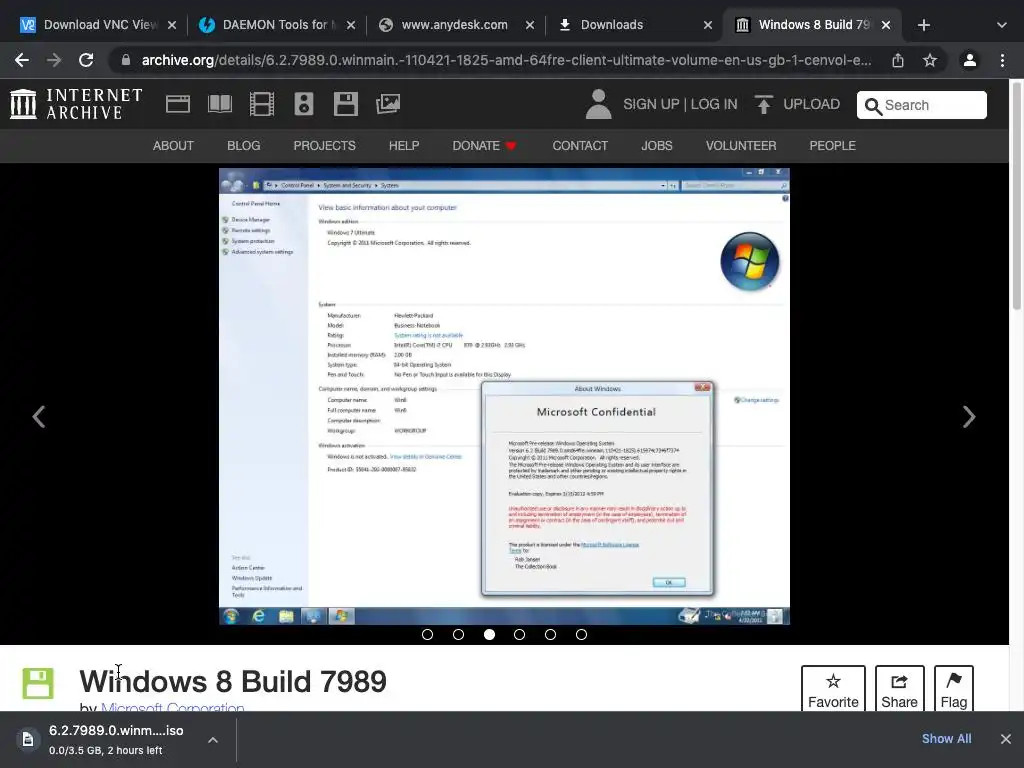Show the next carousel image
The image size is (1024, 768).
click(969, 417)
